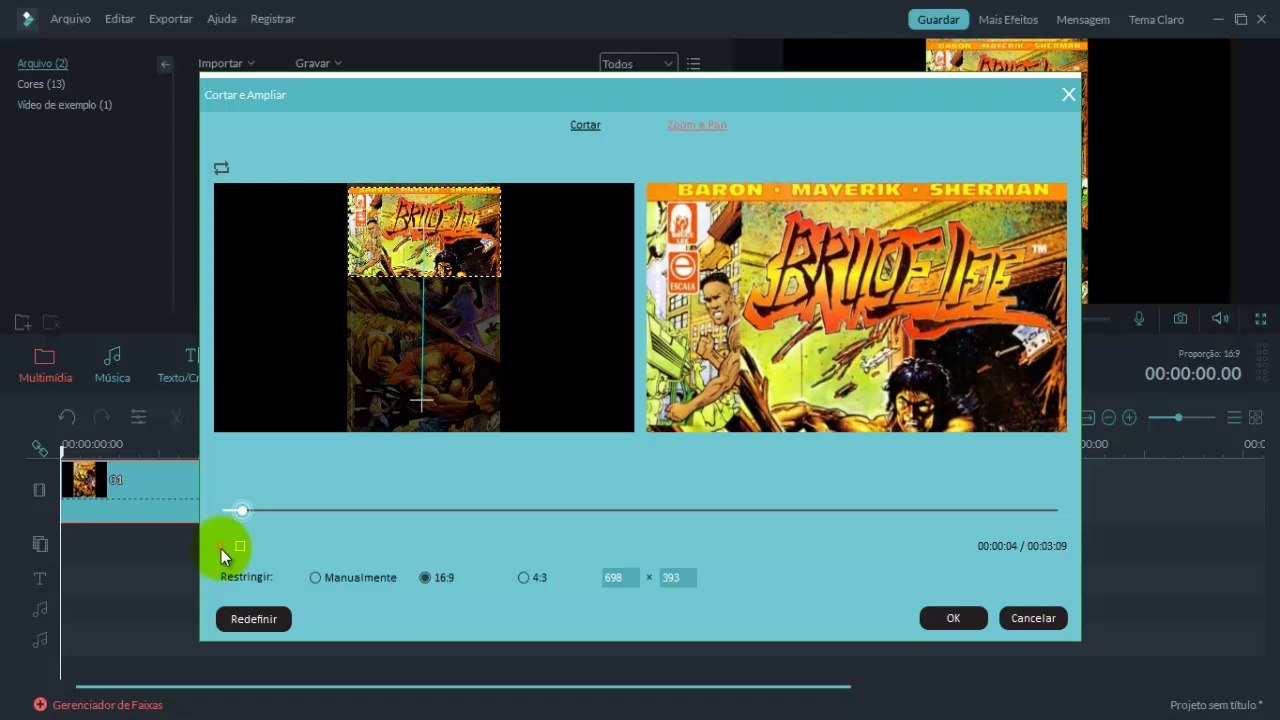This screenshot has width=1280, height=720.
Task: Click the Guardar button
Action: tap(939, 19)
